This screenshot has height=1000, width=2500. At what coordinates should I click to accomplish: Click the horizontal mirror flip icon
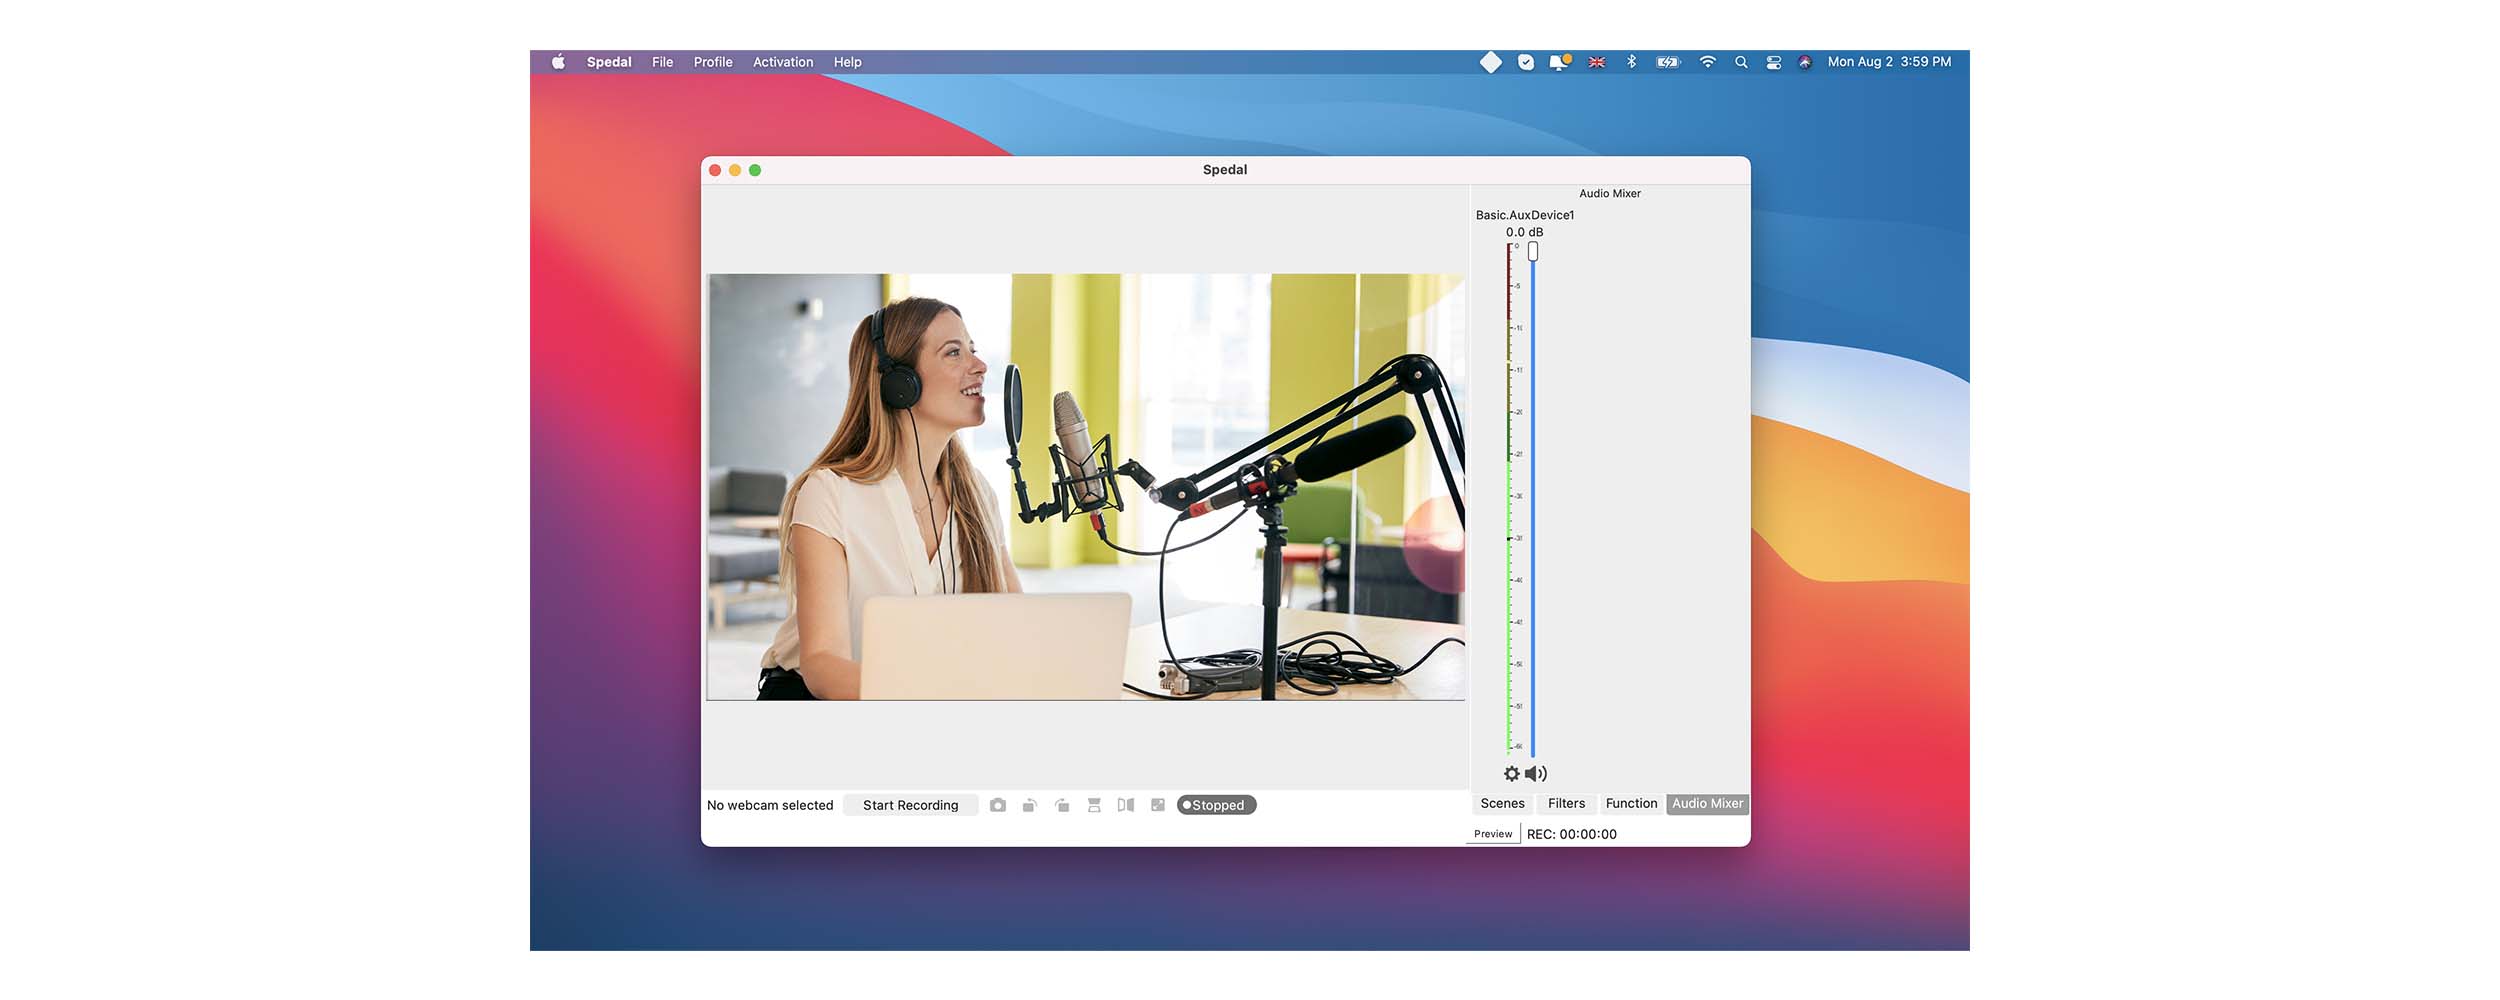[1126, 805]
